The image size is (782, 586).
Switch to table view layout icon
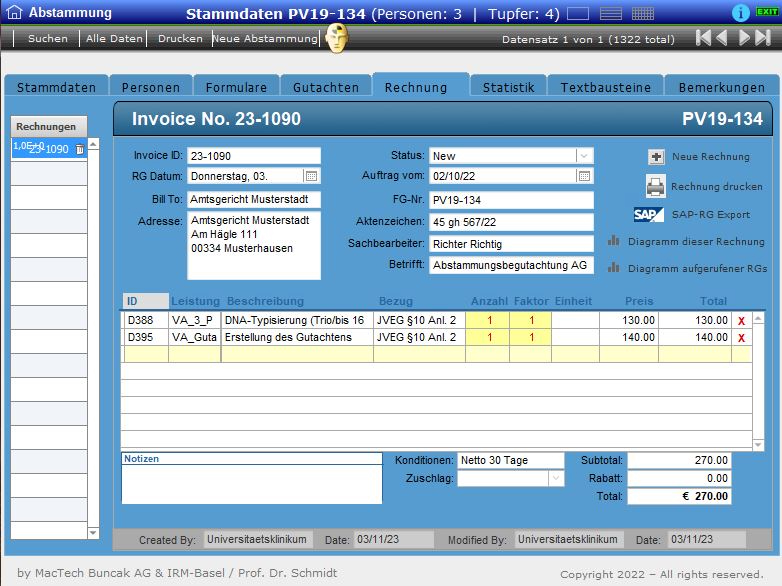(x=643, y=13)
